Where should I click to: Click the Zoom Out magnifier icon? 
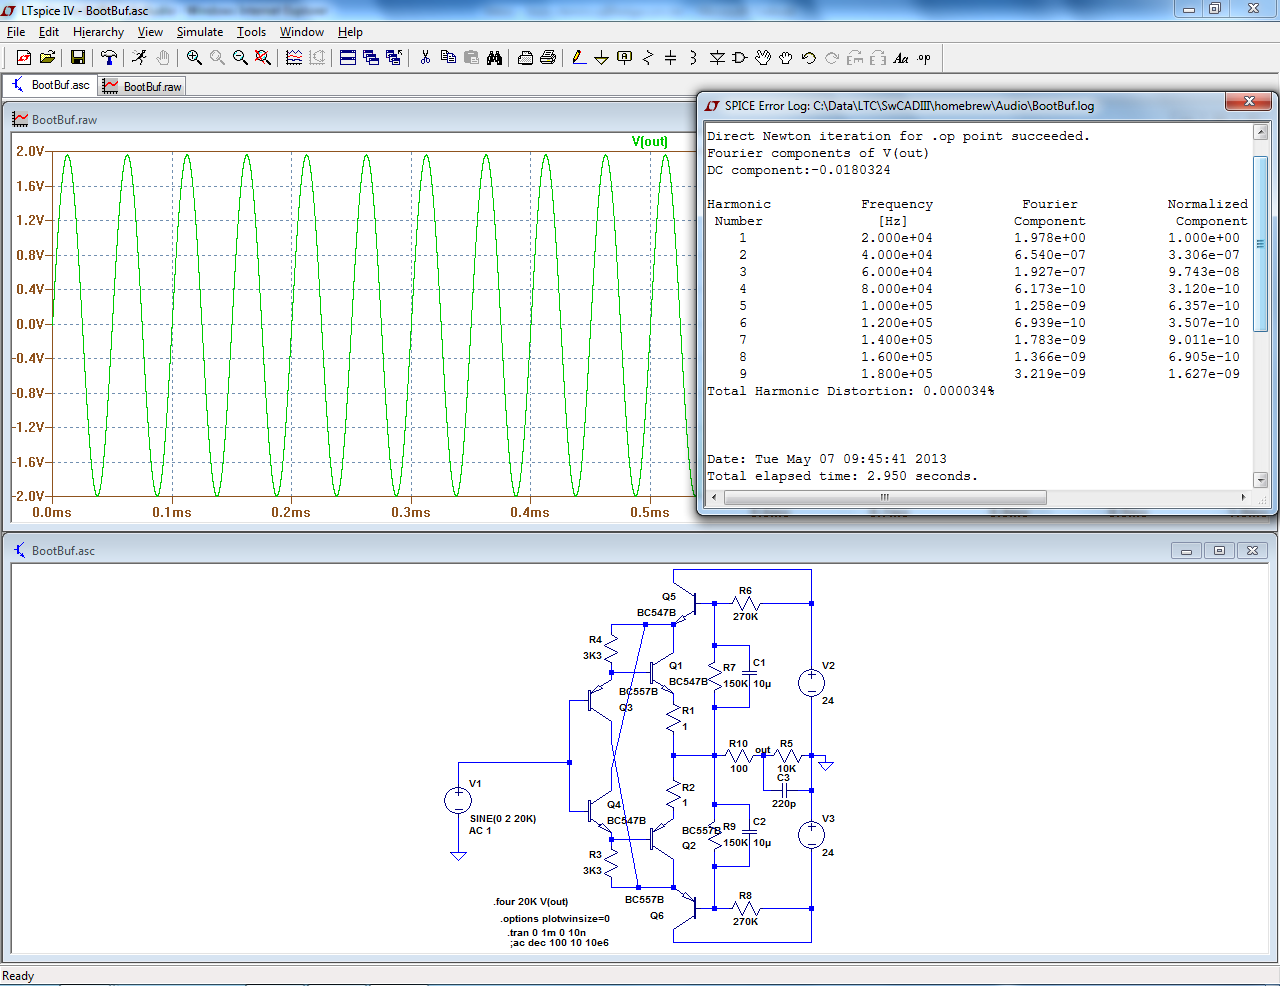(240, 58)
